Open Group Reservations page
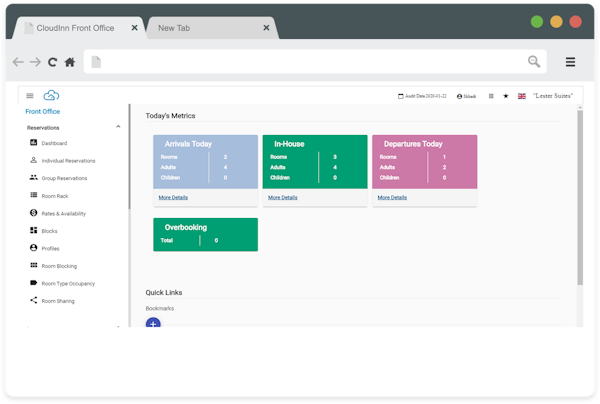This screenshot has width=600, height=404. (59, 178)
